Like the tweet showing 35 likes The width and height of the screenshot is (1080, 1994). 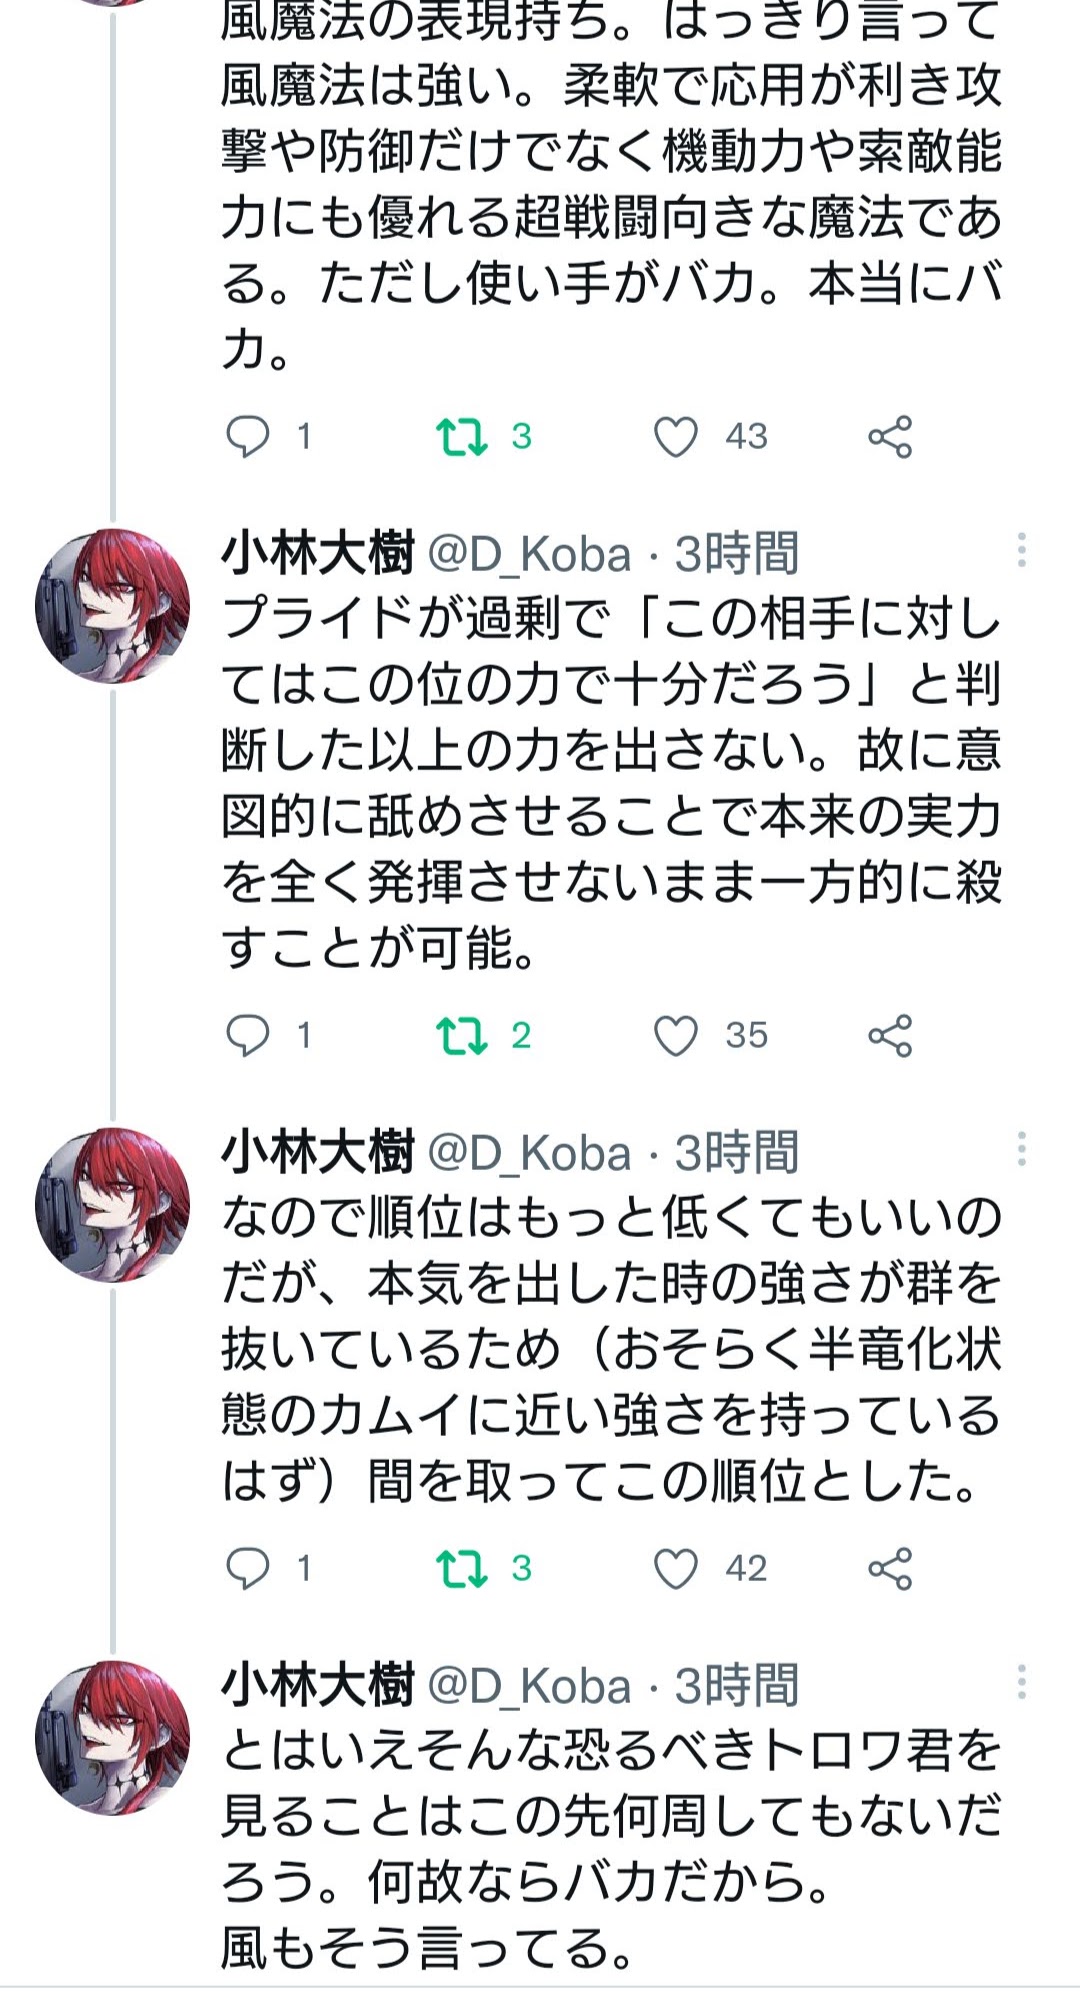675,1035
